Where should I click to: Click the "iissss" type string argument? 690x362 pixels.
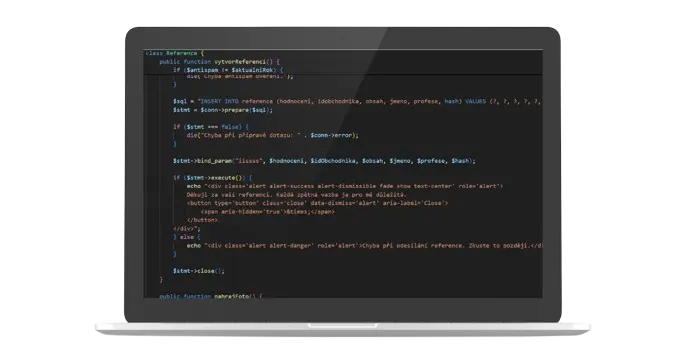click(248, 161)
